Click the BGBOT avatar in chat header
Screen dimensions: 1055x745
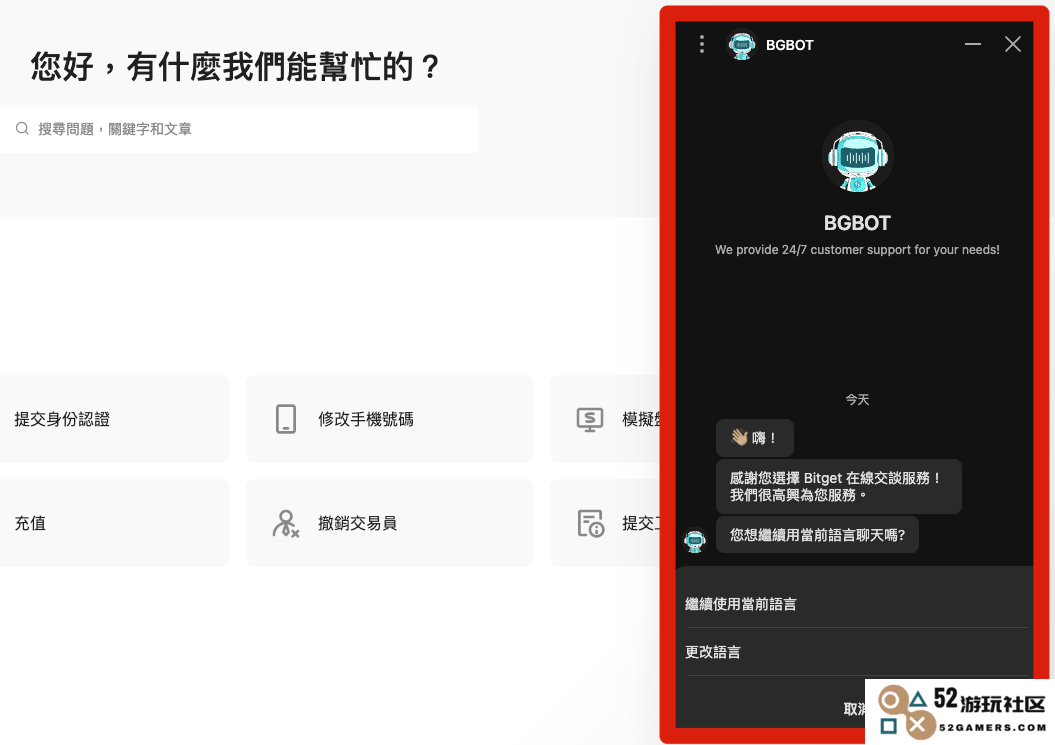741,45
